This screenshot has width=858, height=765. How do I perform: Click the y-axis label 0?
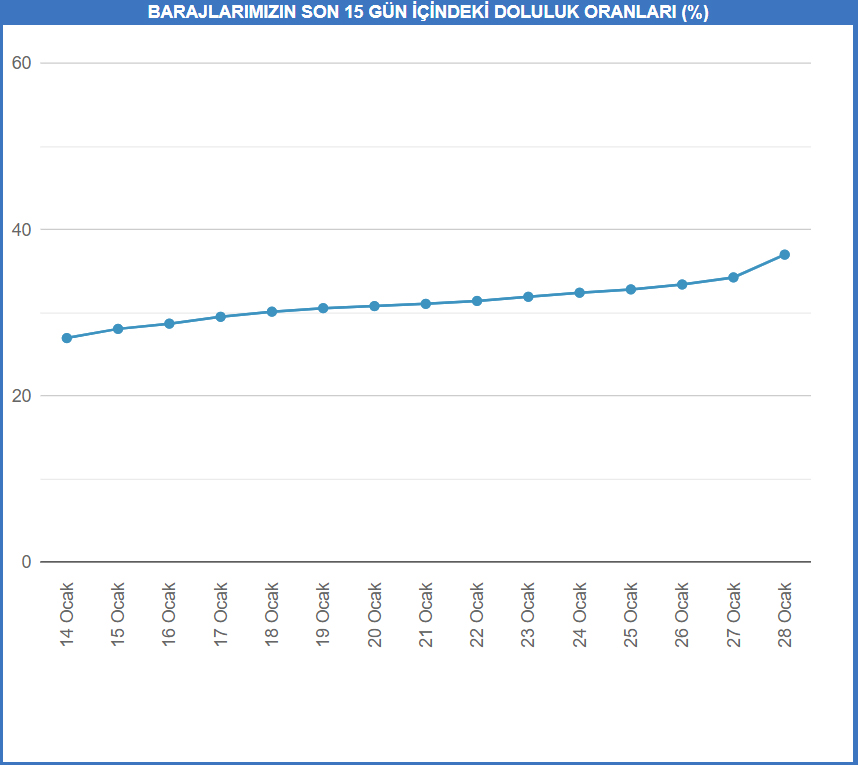point(26,562)
